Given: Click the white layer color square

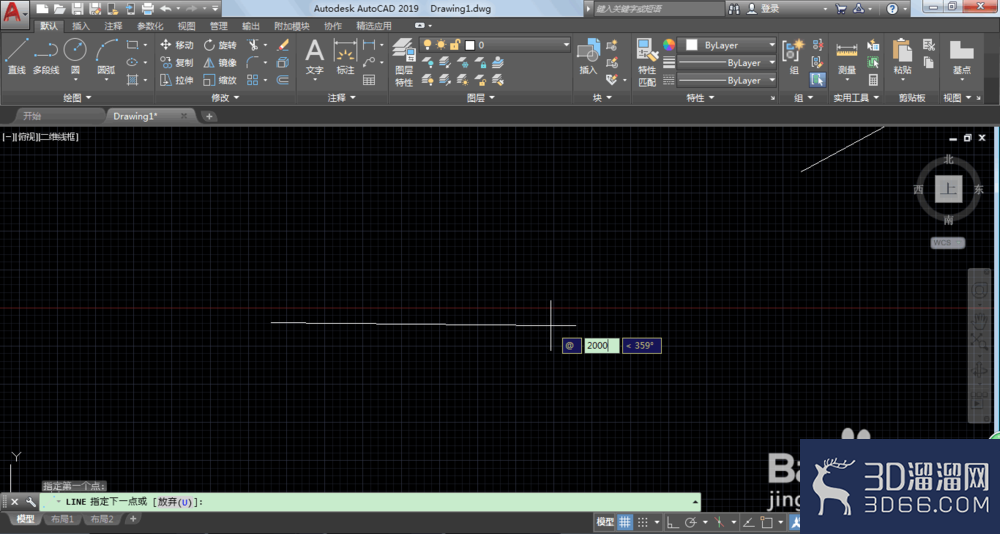Looking at the screenshot, I should click(470, 45).
